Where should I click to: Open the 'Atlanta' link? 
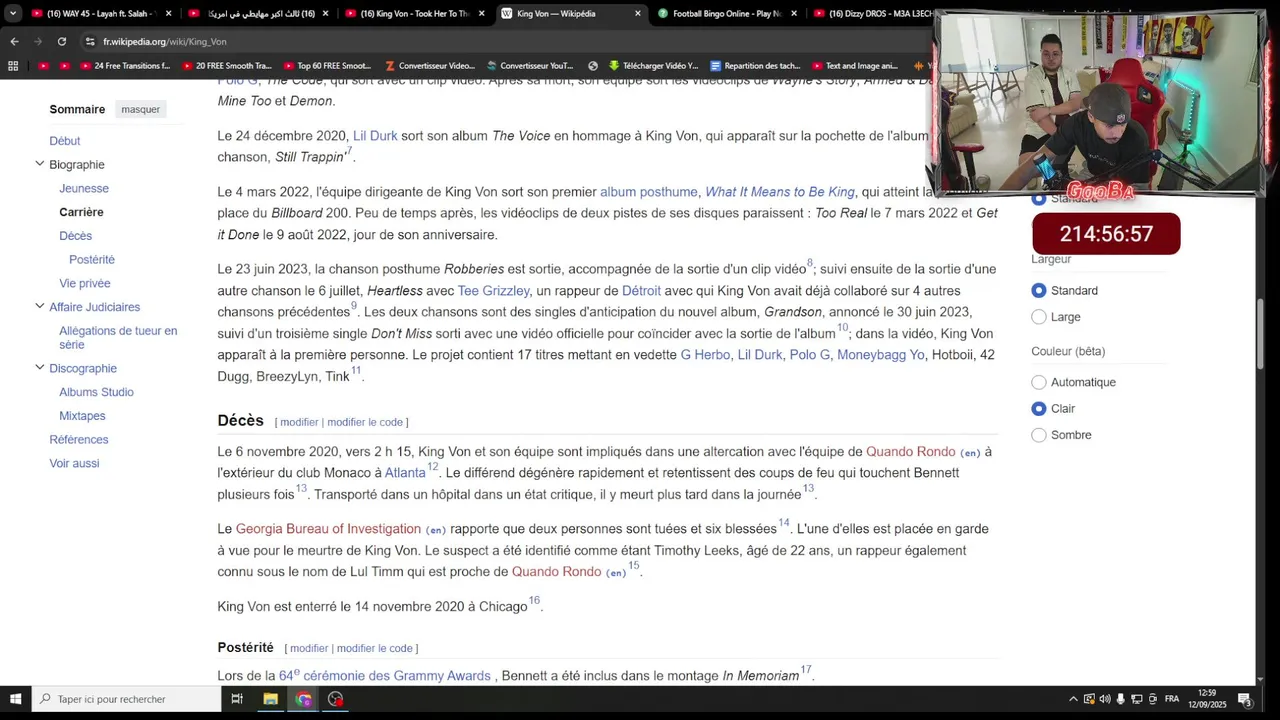[405, 473]
